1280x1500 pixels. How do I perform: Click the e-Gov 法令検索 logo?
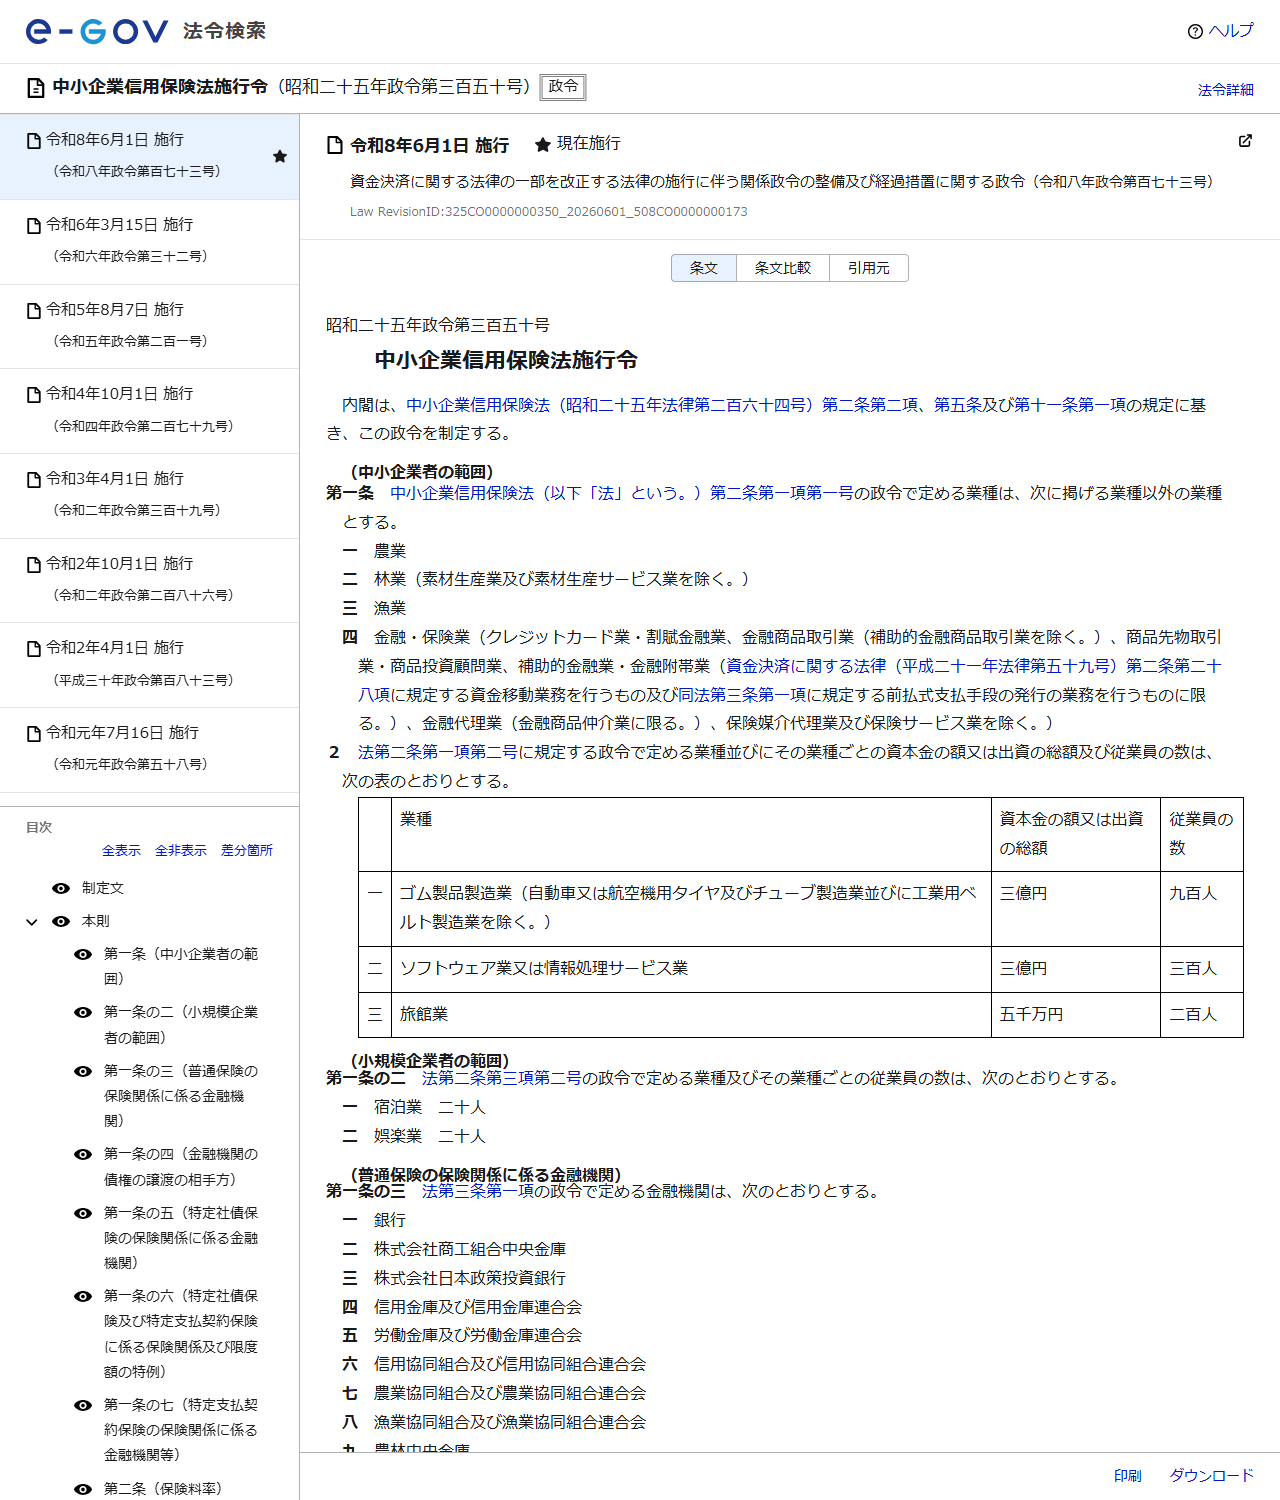(x=146, y=31)
